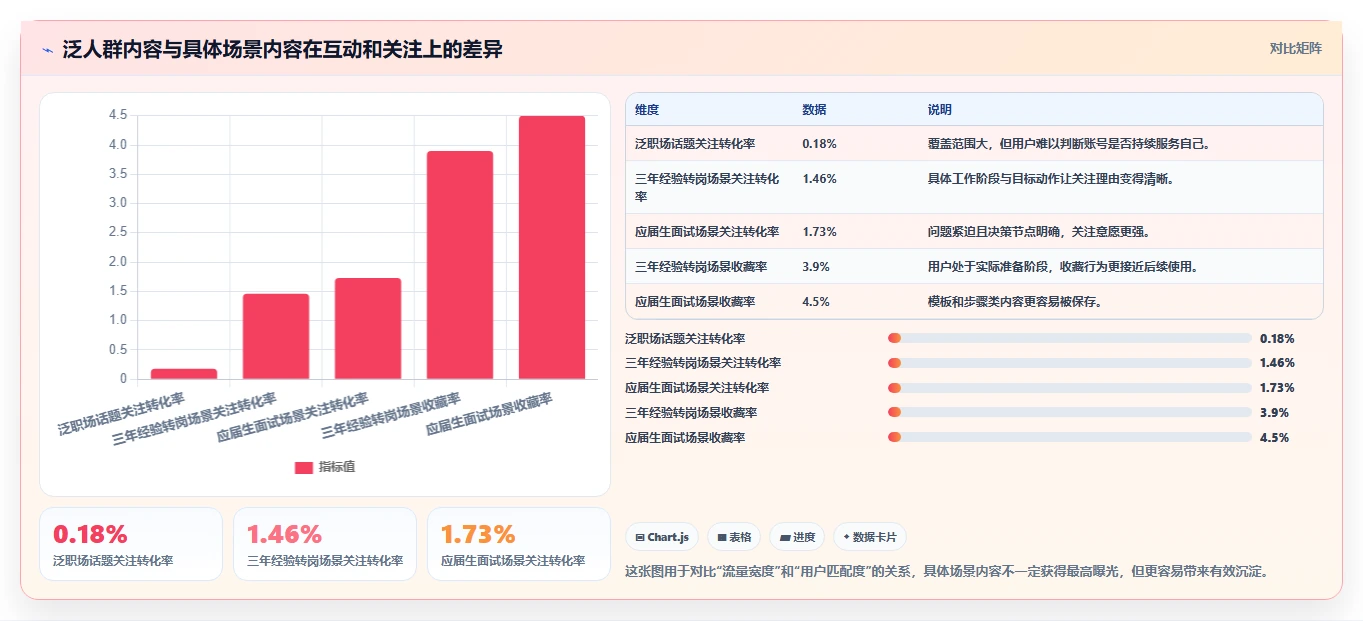Click the 3.9% value in the table
Viewport: 1363px width, 621px height.
pyautogui.click(x=815, y=267)
